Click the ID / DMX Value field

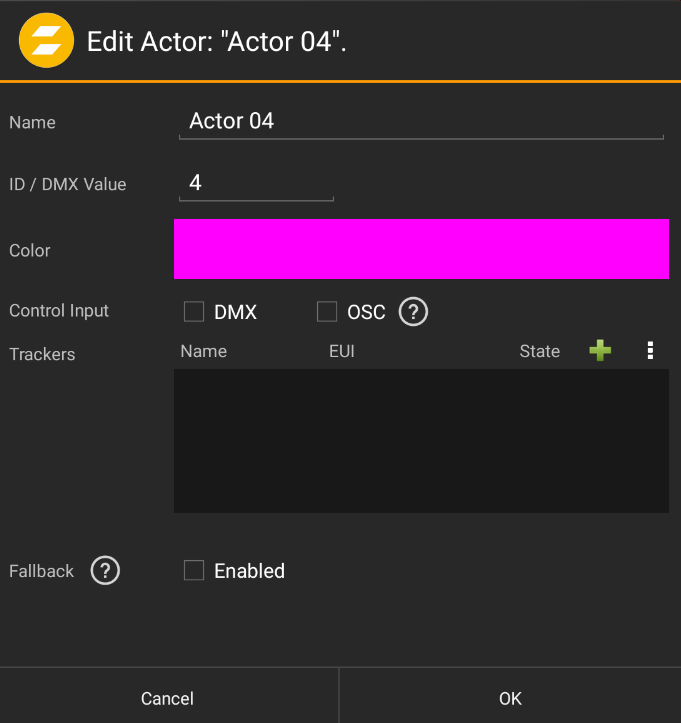coord(256,184)
